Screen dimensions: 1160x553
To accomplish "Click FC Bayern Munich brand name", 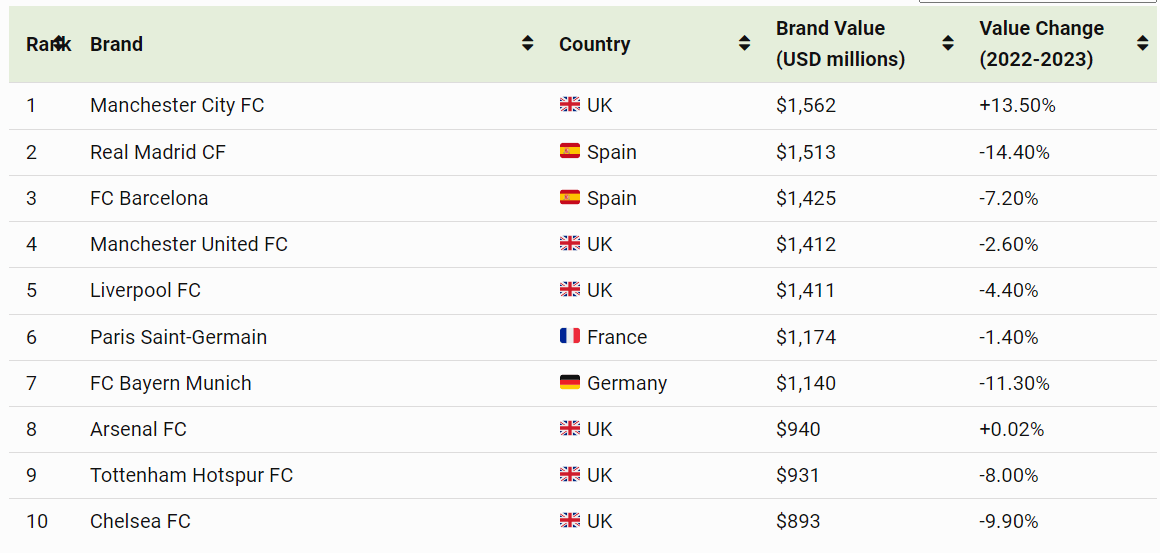I will point(170,383).
